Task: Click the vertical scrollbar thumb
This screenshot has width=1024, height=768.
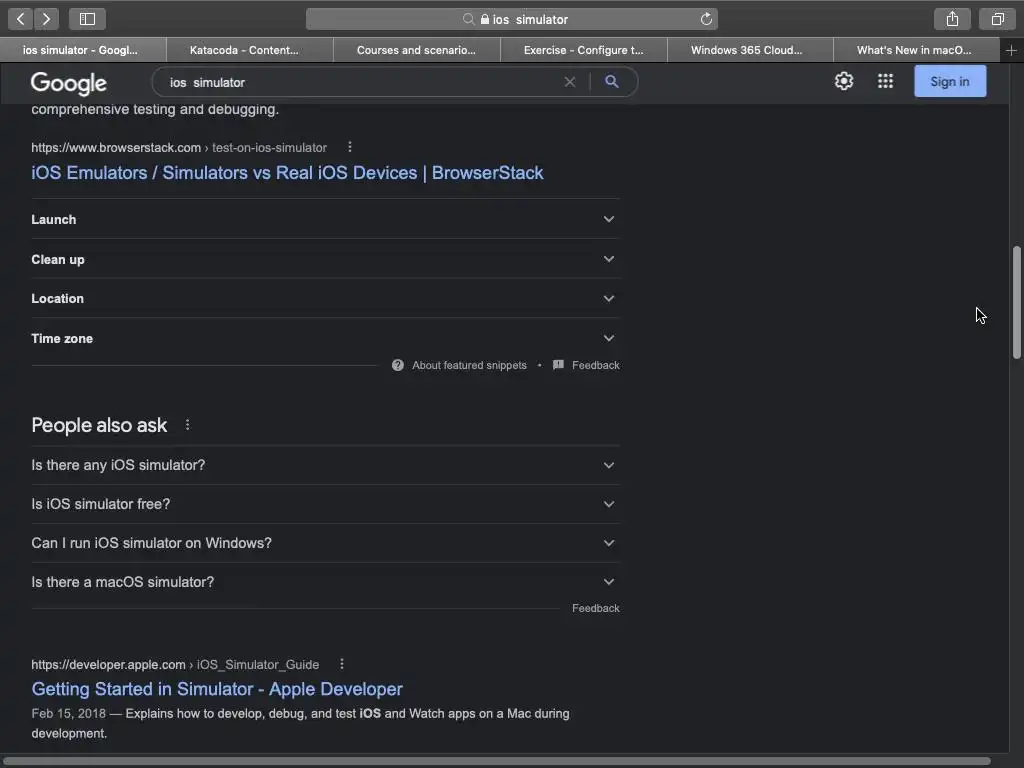Action: 1016,302
